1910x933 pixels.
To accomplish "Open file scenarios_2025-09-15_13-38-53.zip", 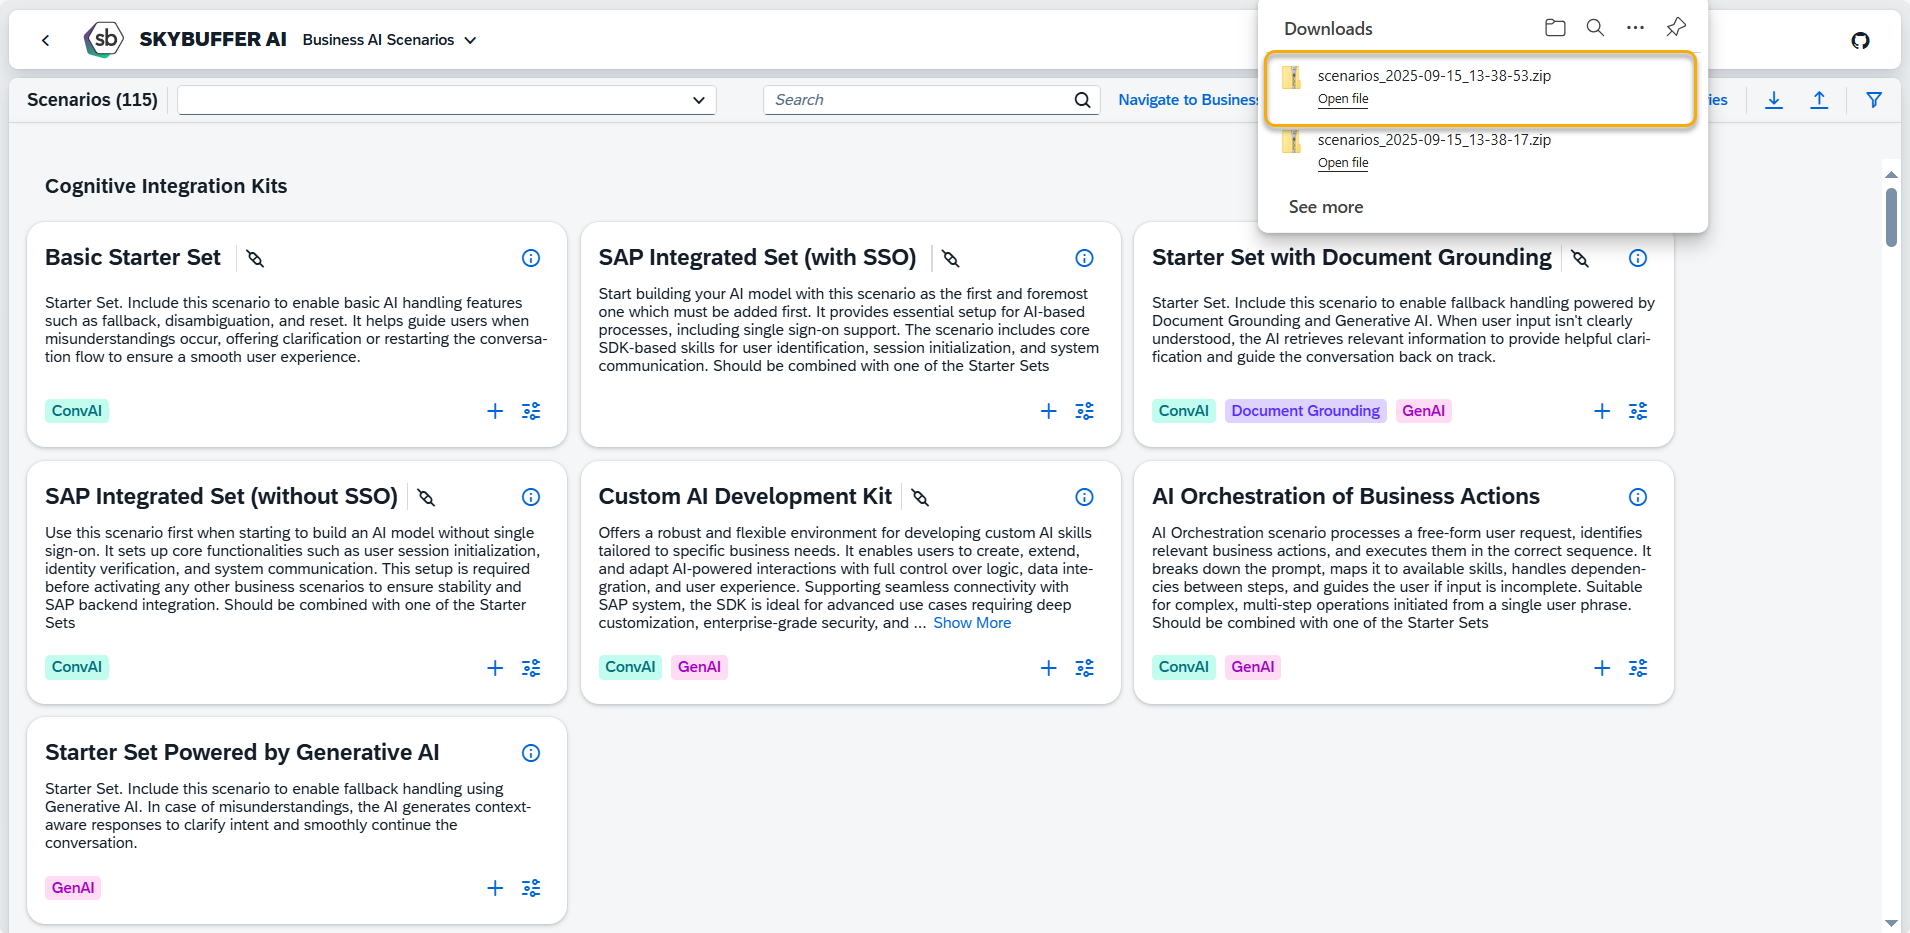I will tap(1343, 99).
